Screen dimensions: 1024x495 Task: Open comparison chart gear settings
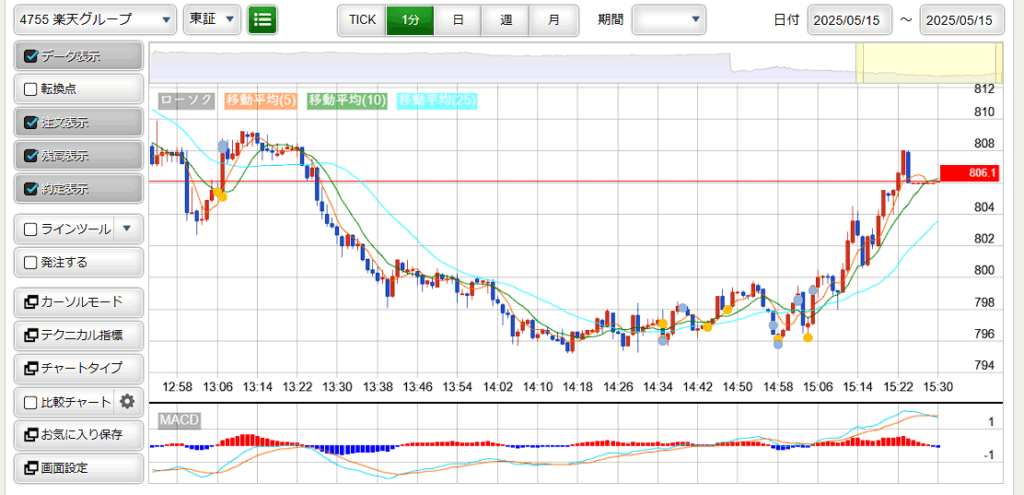click(127, 402)
